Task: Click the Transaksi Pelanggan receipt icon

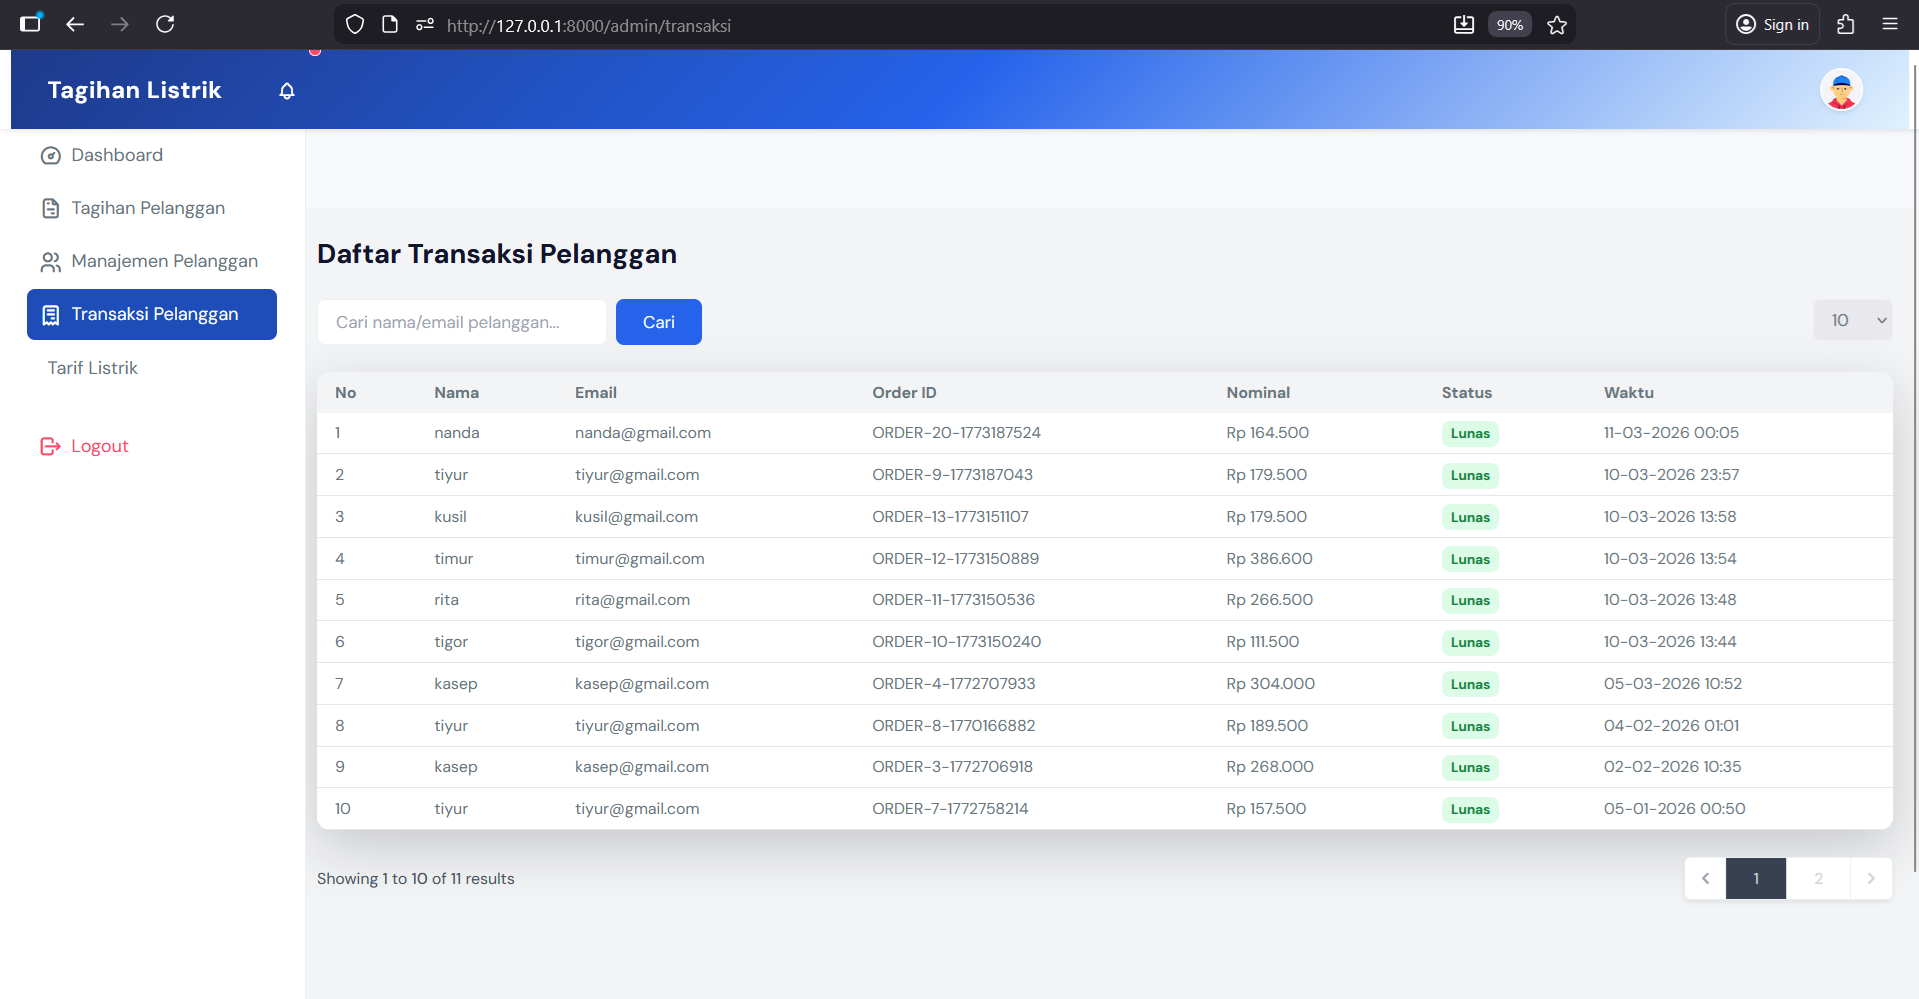Action: pyautogui.click(x=51, y=315)
